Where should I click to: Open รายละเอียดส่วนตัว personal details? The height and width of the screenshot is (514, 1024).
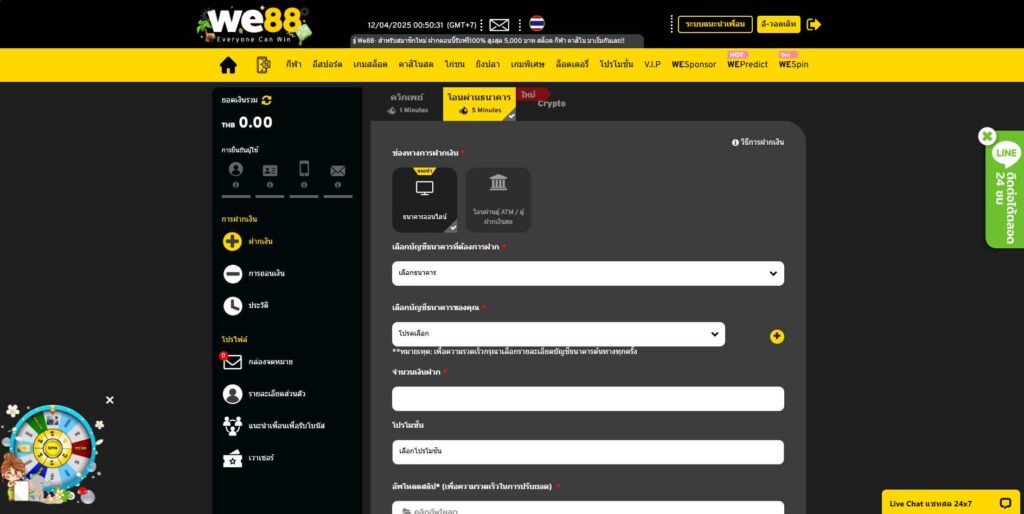click(x=264, y=394)
